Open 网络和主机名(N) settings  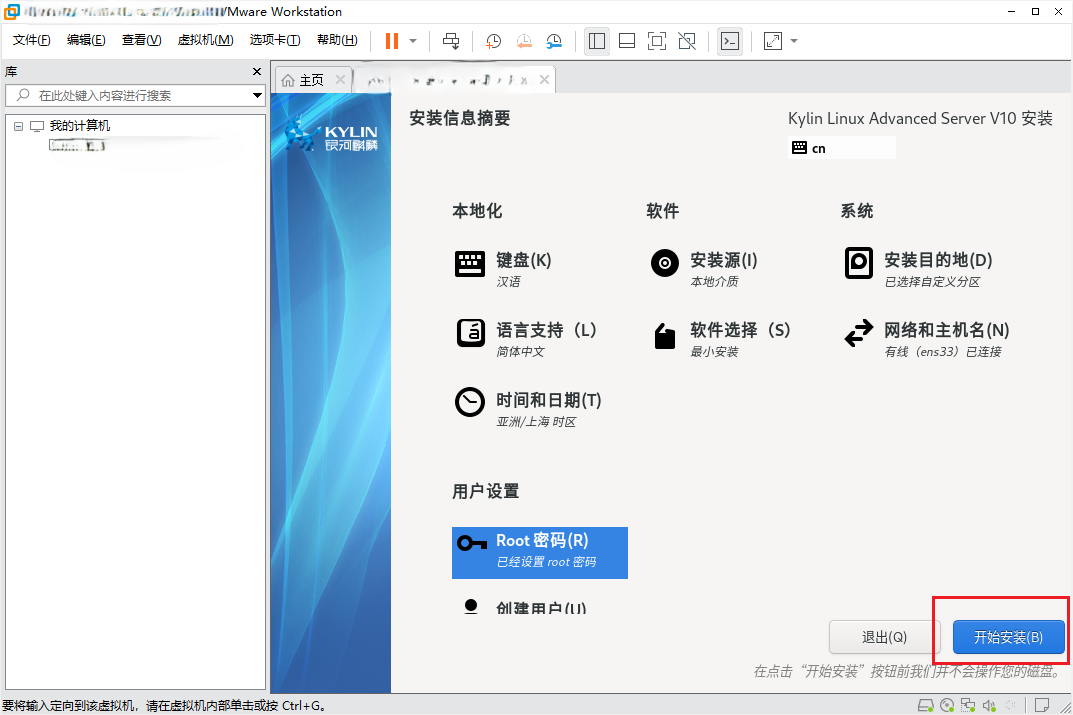[947, 330]
